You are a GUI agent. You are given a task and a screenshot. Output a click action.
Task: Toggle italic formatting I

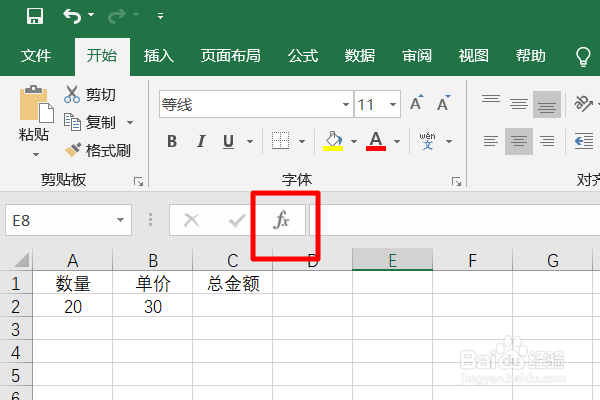pyautogui.click(x=201, y=141)
